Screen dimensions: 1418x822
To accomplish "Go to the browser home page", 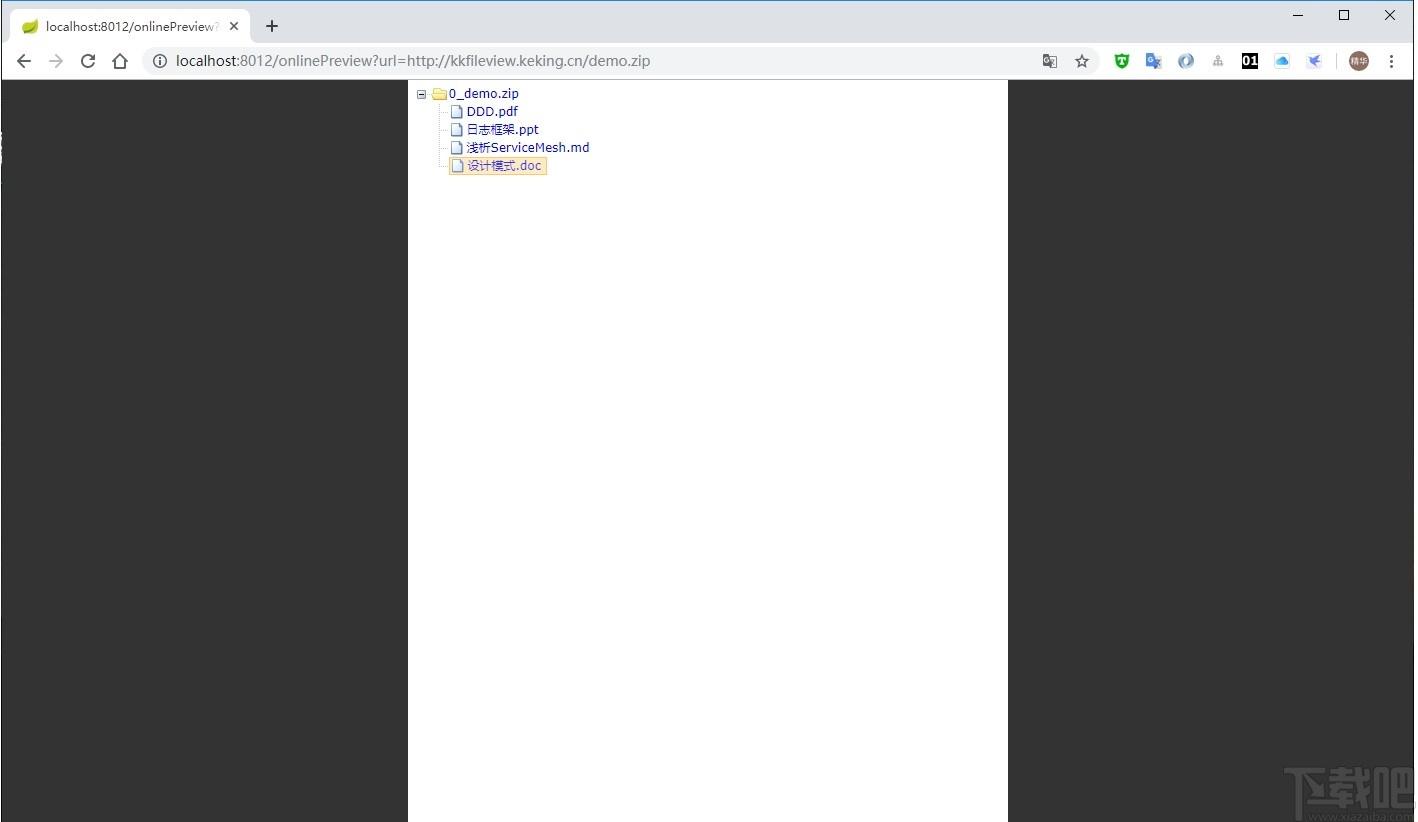I will tap(120, 61).
